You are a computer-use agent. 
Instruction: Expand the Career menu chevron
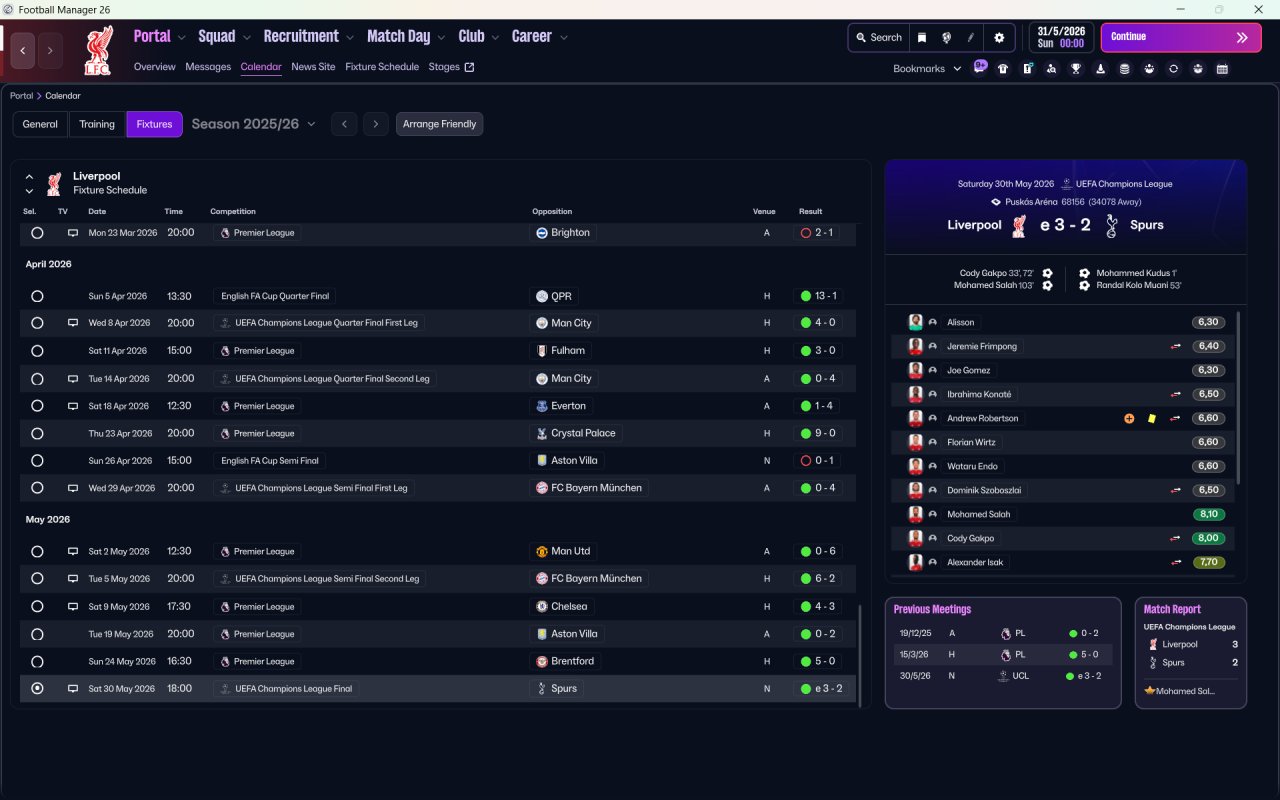tap(563, 38)
